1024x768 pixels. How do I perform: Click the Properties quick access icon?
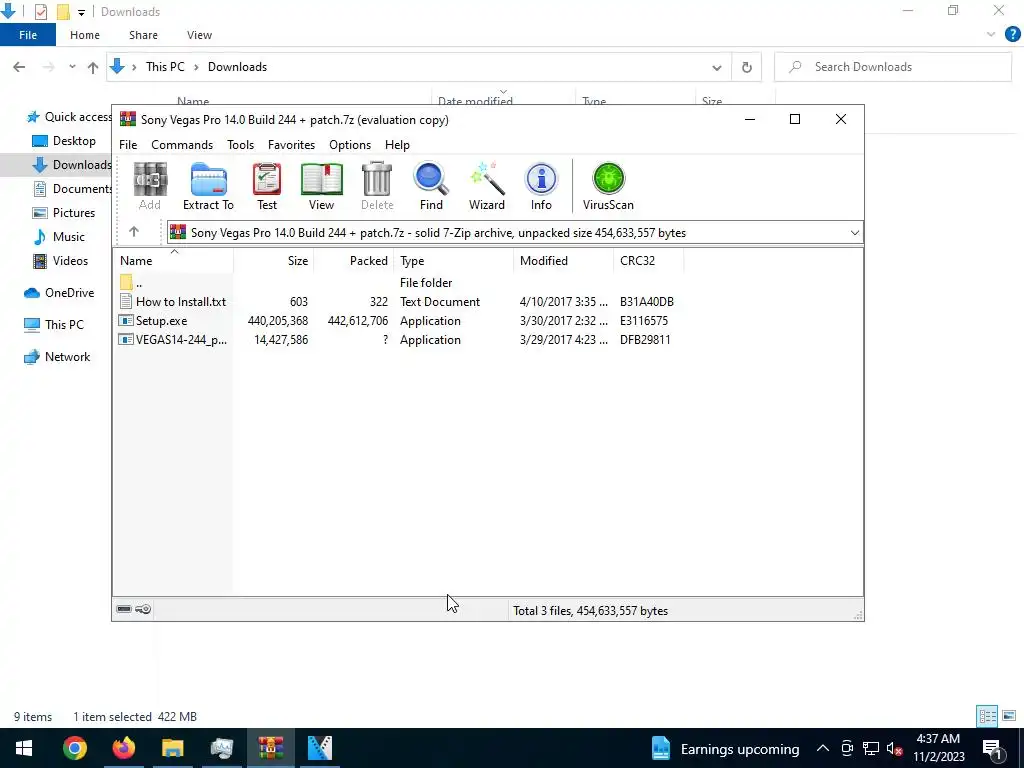[40, 12]
